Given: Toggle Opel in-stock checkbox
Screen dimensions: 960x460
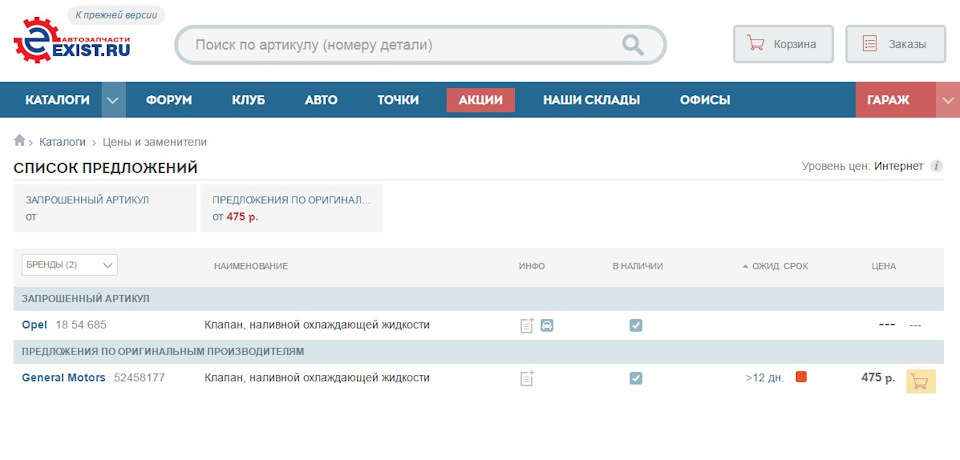Looking at the screenshot, I should 636,325.
